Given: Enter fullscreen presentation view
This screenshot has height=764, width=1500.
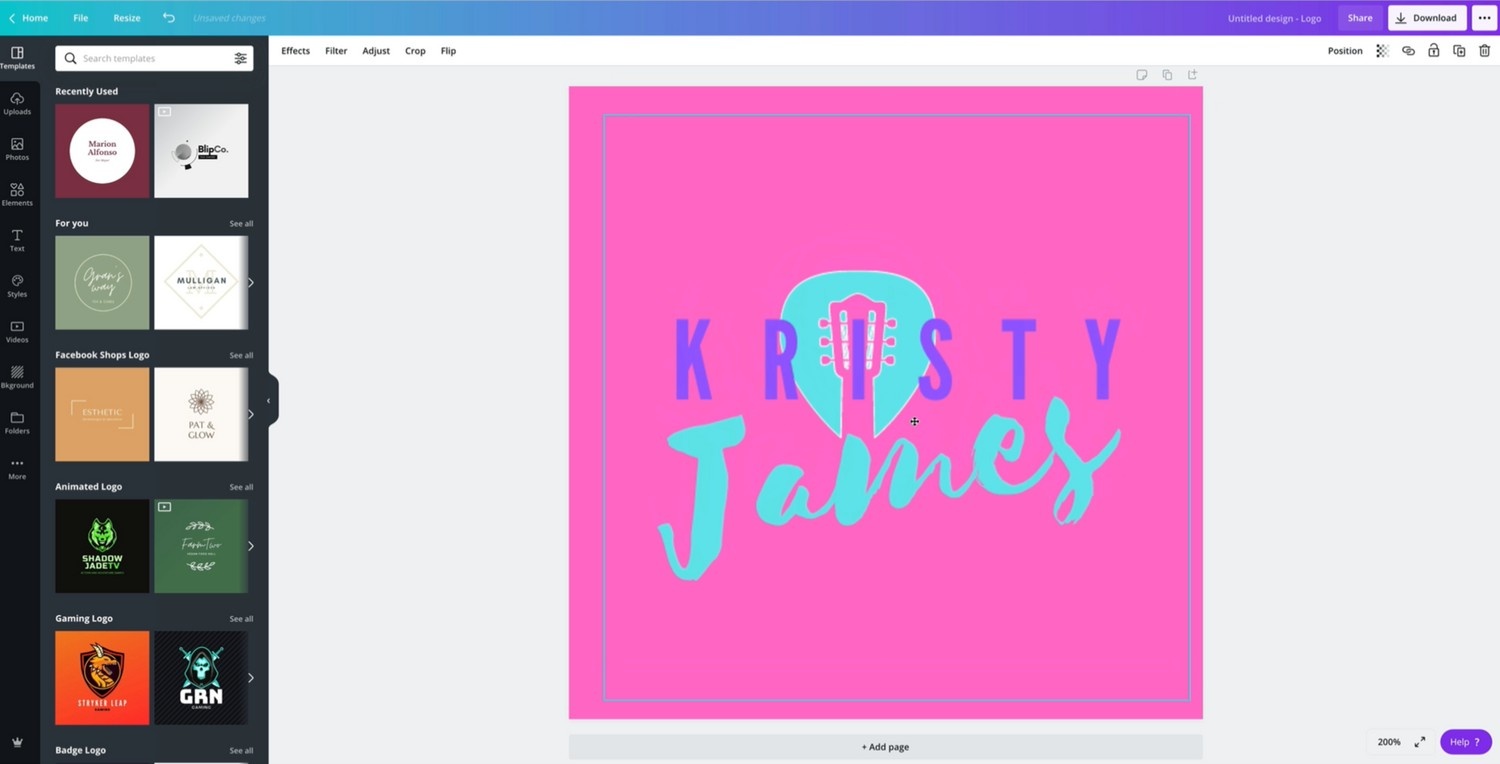Looking at the screenshot, I should tap(1419, 742).
